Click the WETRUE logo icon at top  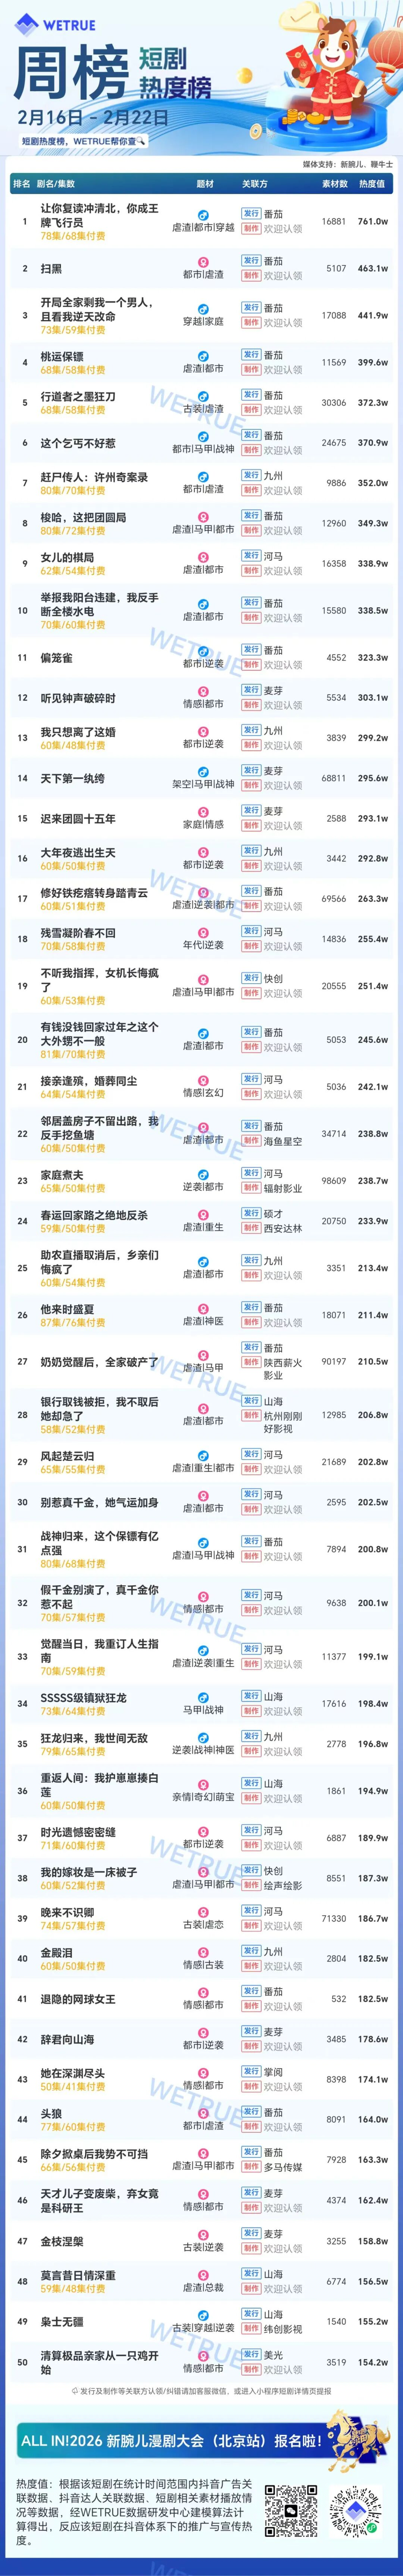25,22
